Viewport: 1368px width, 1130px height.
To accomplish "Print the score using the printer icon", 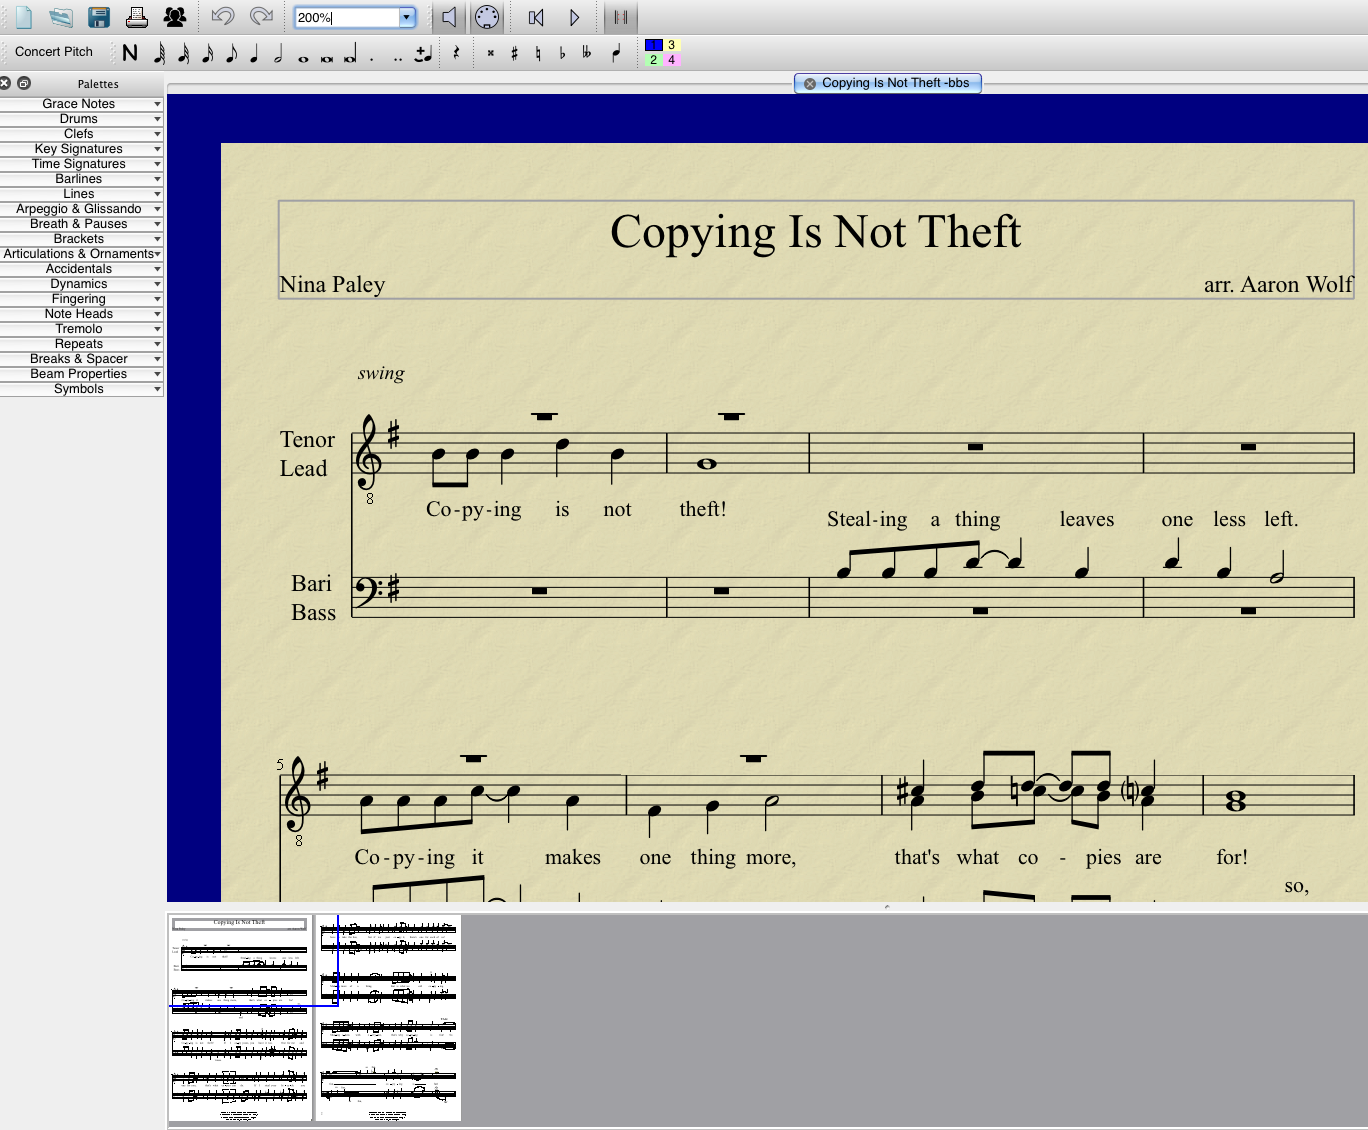I will pyautogui.click(x=137, y=17).
